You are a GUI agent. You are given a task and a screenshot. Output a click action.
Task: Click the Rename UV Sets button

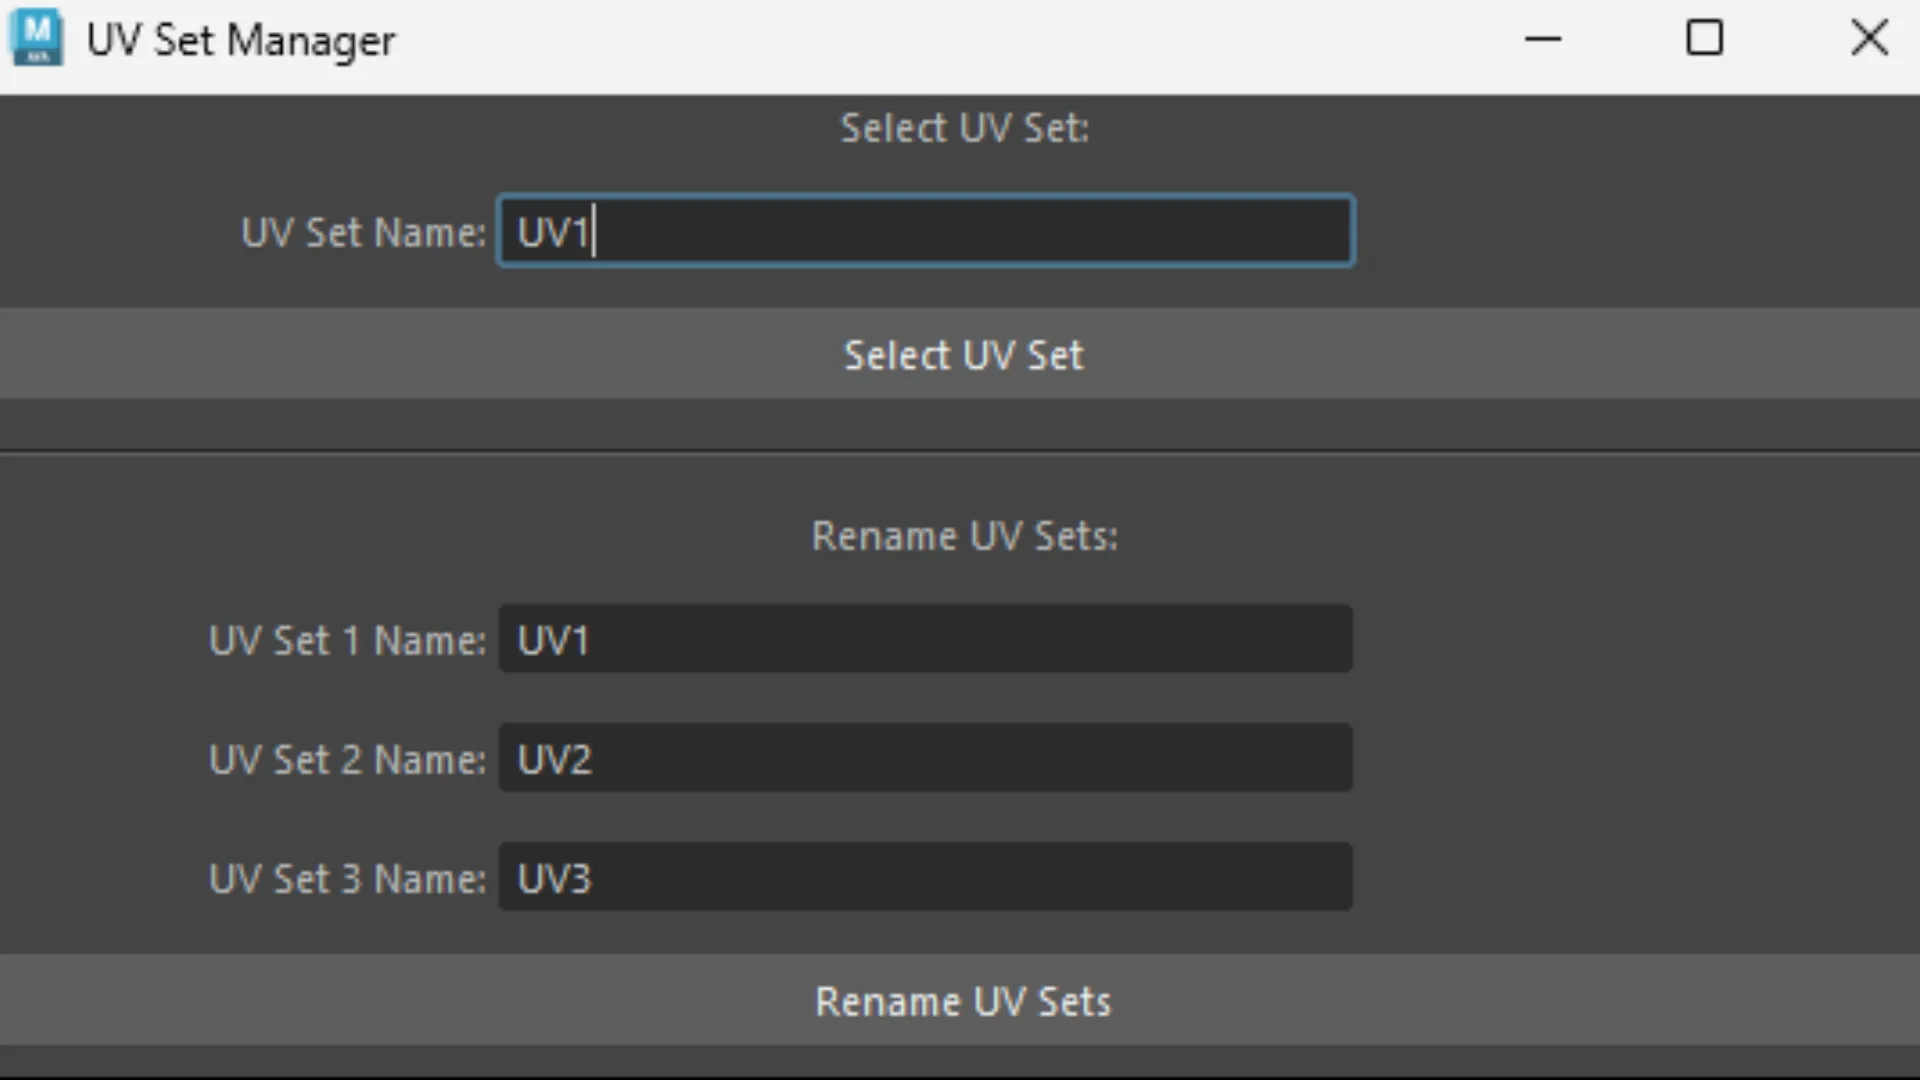pos(960,1001)
